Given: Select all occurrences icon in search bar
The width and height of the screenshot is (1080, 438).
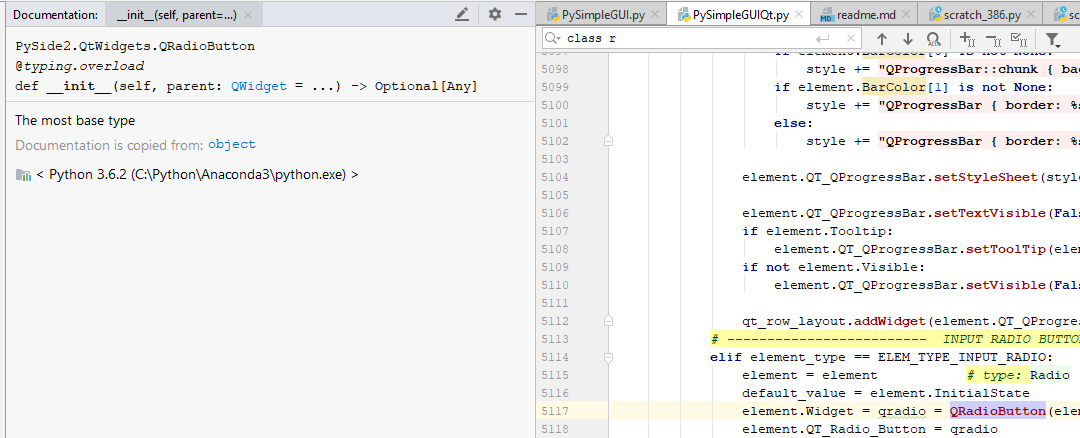Looking at the screenshot, I should click(1017, 39).
